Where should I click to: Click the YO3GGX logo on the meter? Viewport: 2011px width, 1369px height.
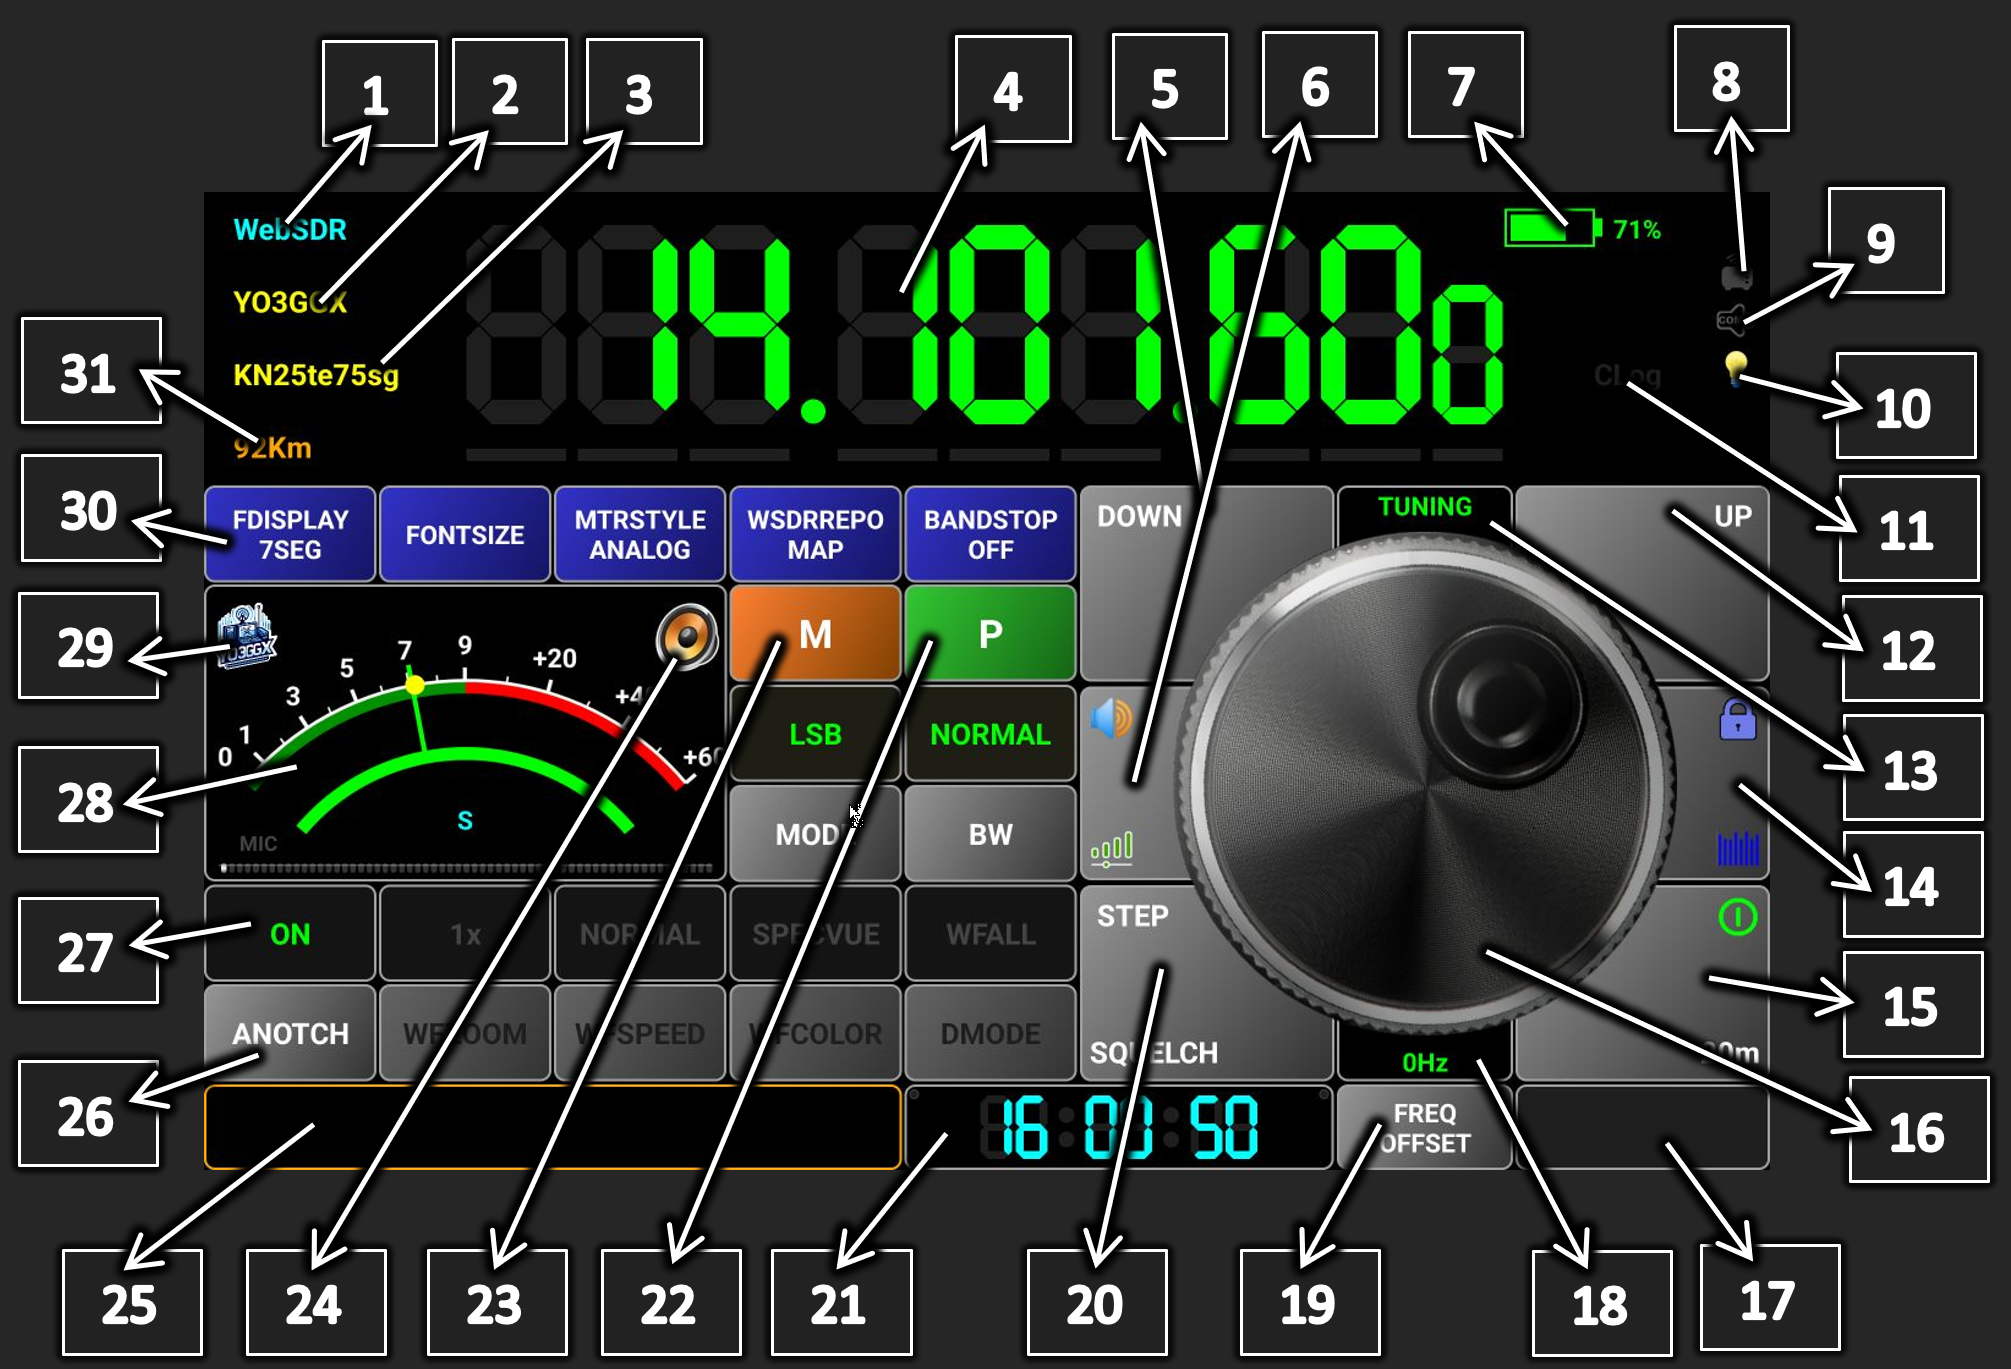point(245,636)
